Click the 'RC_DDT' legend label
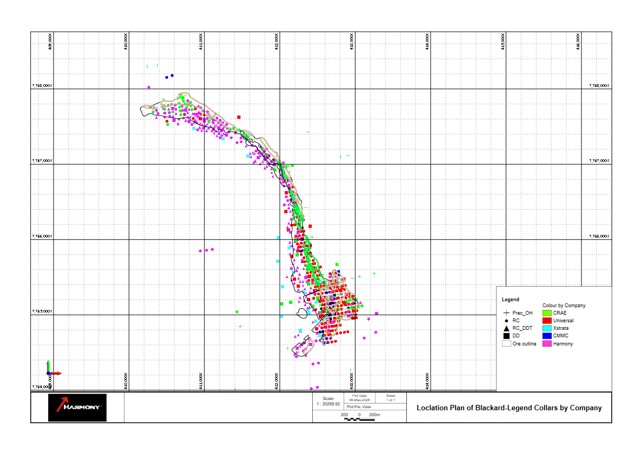 (522, 328)
